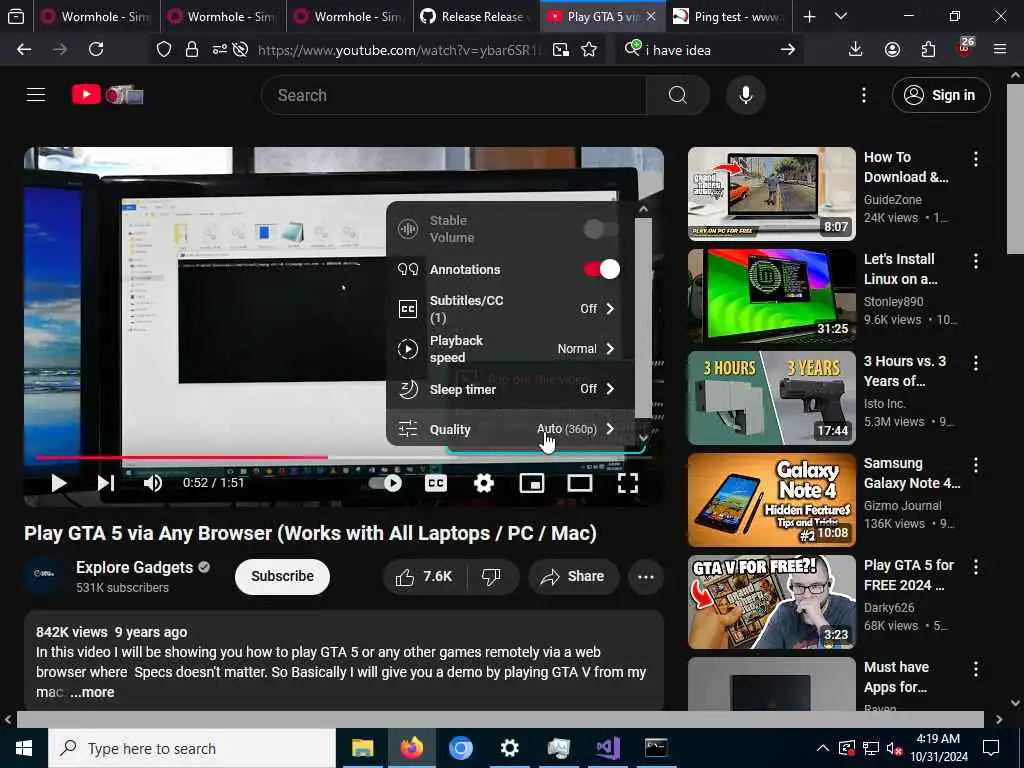This screenshot has height=768, width=1024.
Task: Switch to the first Wormhole tab
Action: pyautogui.click(x=95, y=16)
